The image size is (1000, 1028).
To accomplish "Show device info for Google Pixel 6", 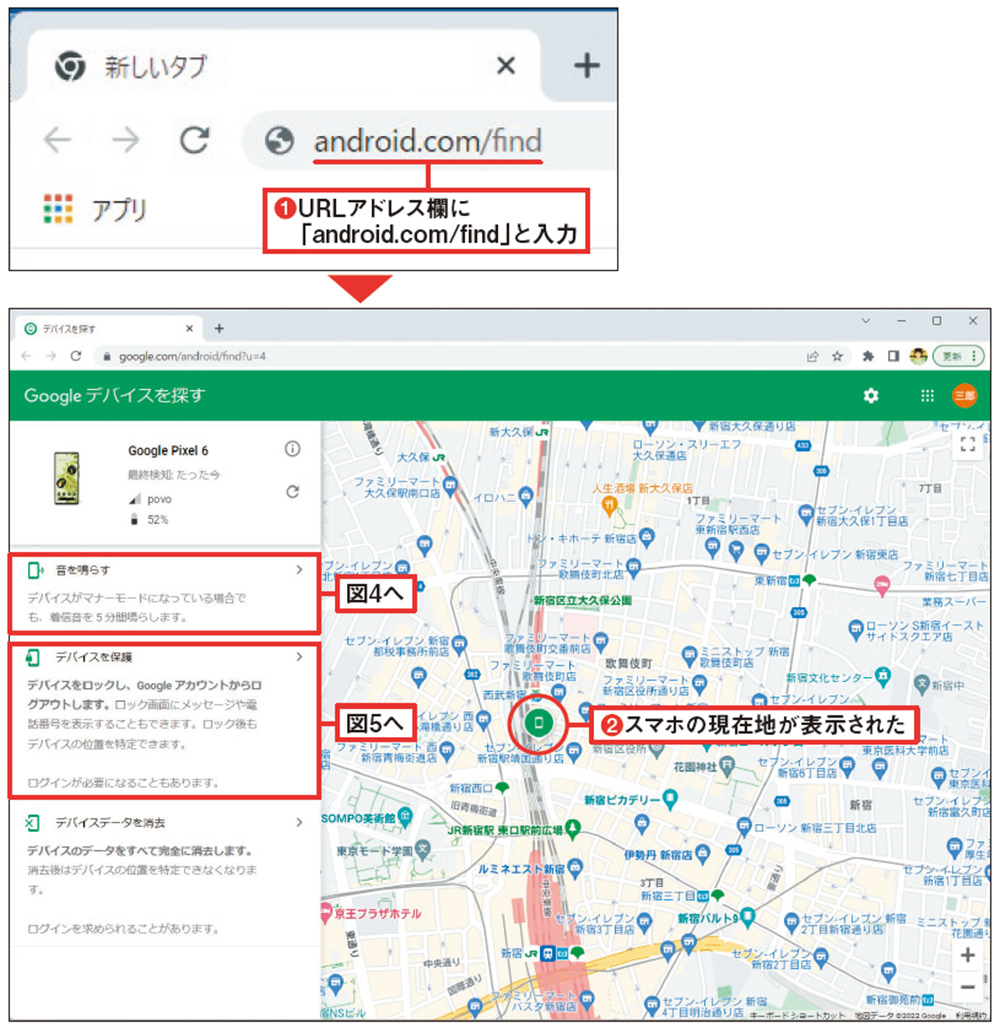I will tap(292, 448).
